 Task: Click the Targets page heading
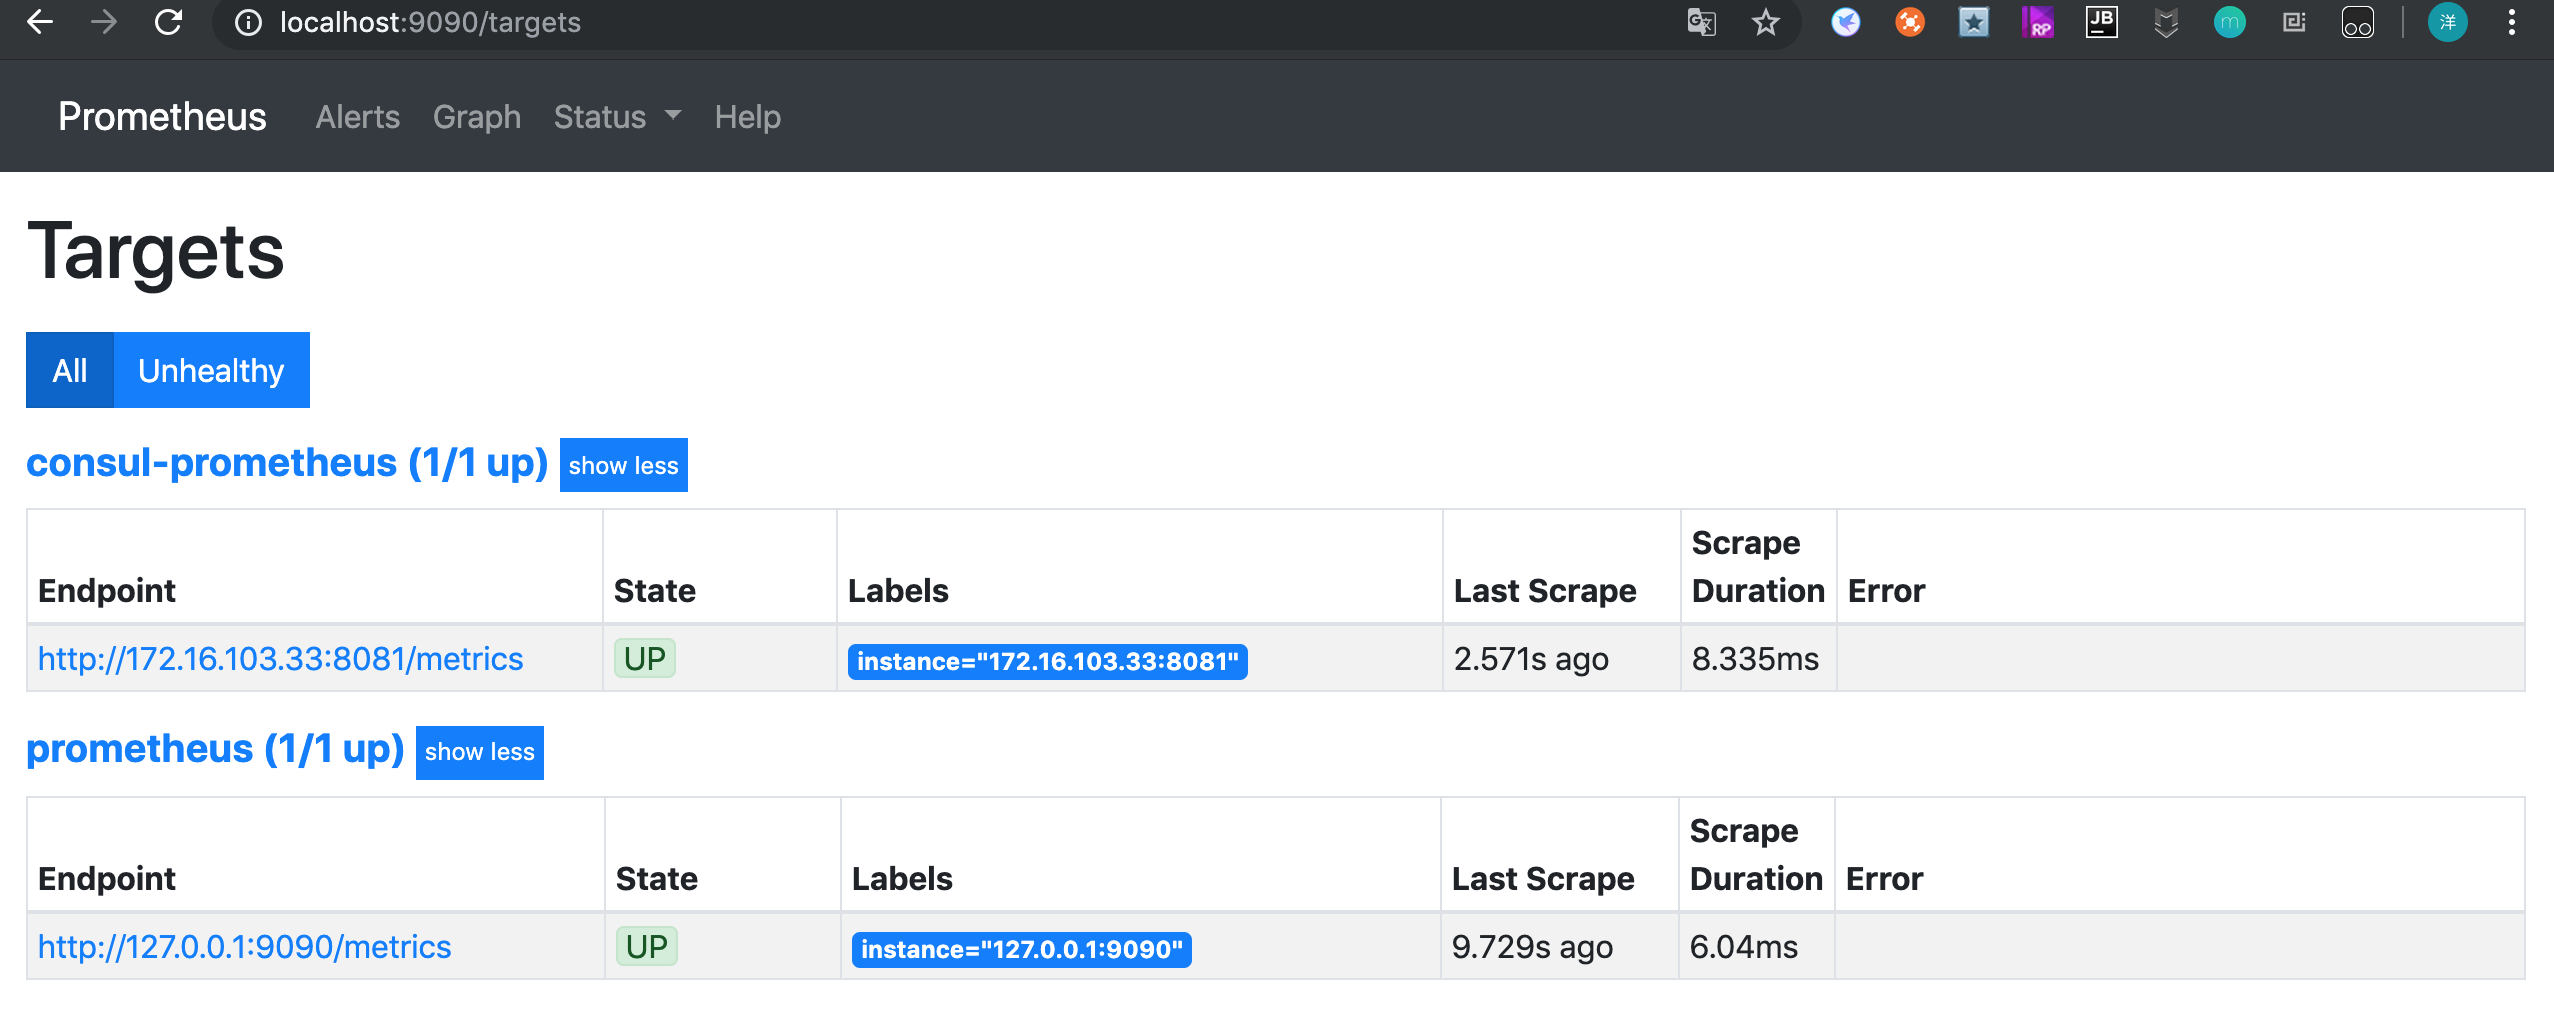[x=156, y=252]
